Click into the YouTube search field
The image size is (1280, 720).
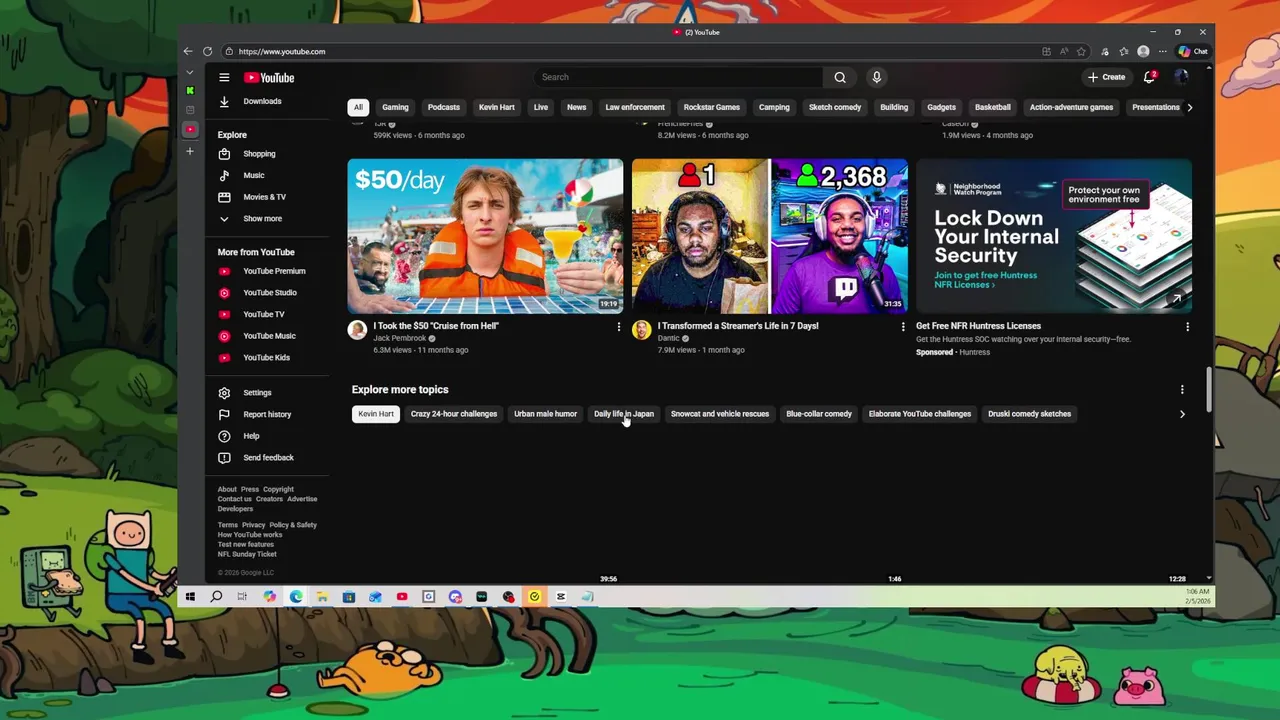[x=680, y=77]
